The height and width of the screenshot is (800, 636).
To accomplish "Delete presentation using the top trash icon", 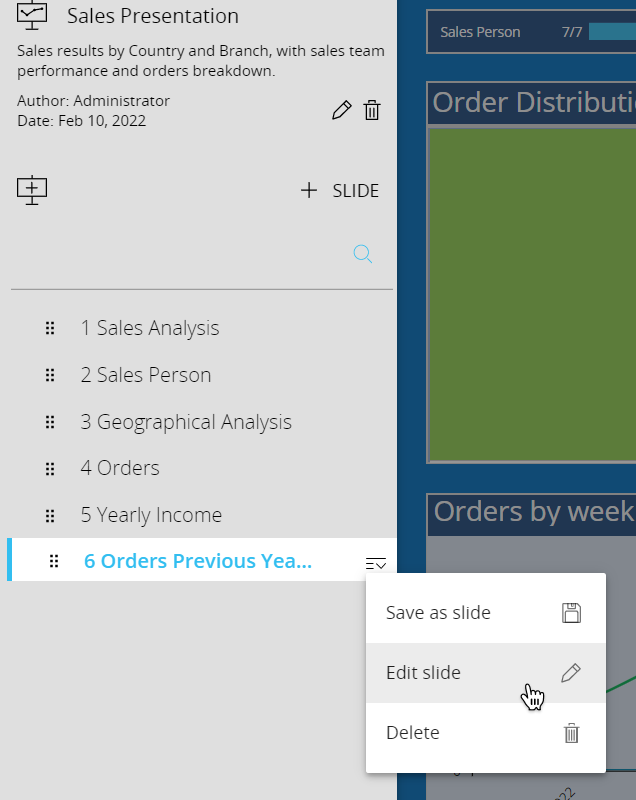I will pos(372,111).
